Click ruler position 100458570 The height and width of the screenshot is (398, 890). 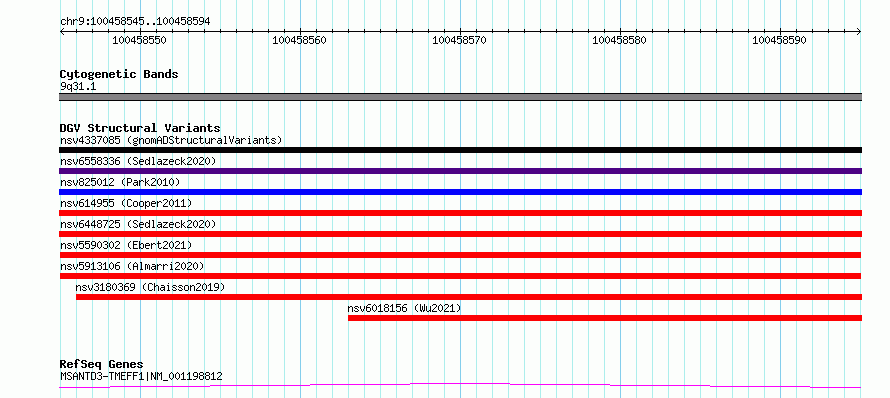(459, 40)
